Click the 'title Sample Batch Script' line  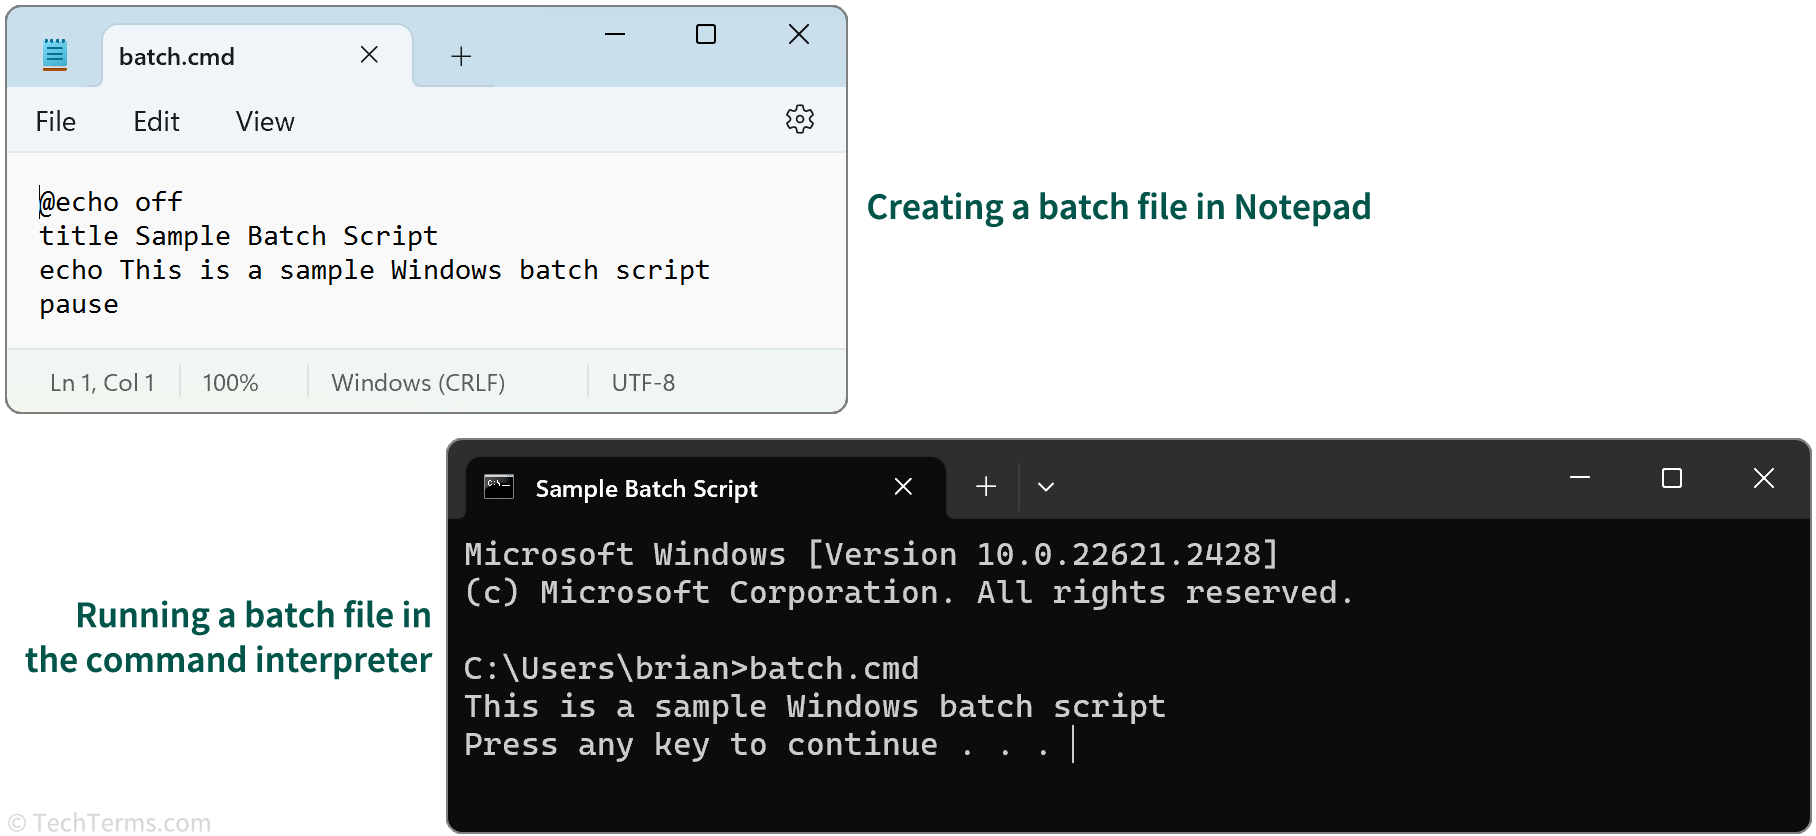tap(239, 236)
